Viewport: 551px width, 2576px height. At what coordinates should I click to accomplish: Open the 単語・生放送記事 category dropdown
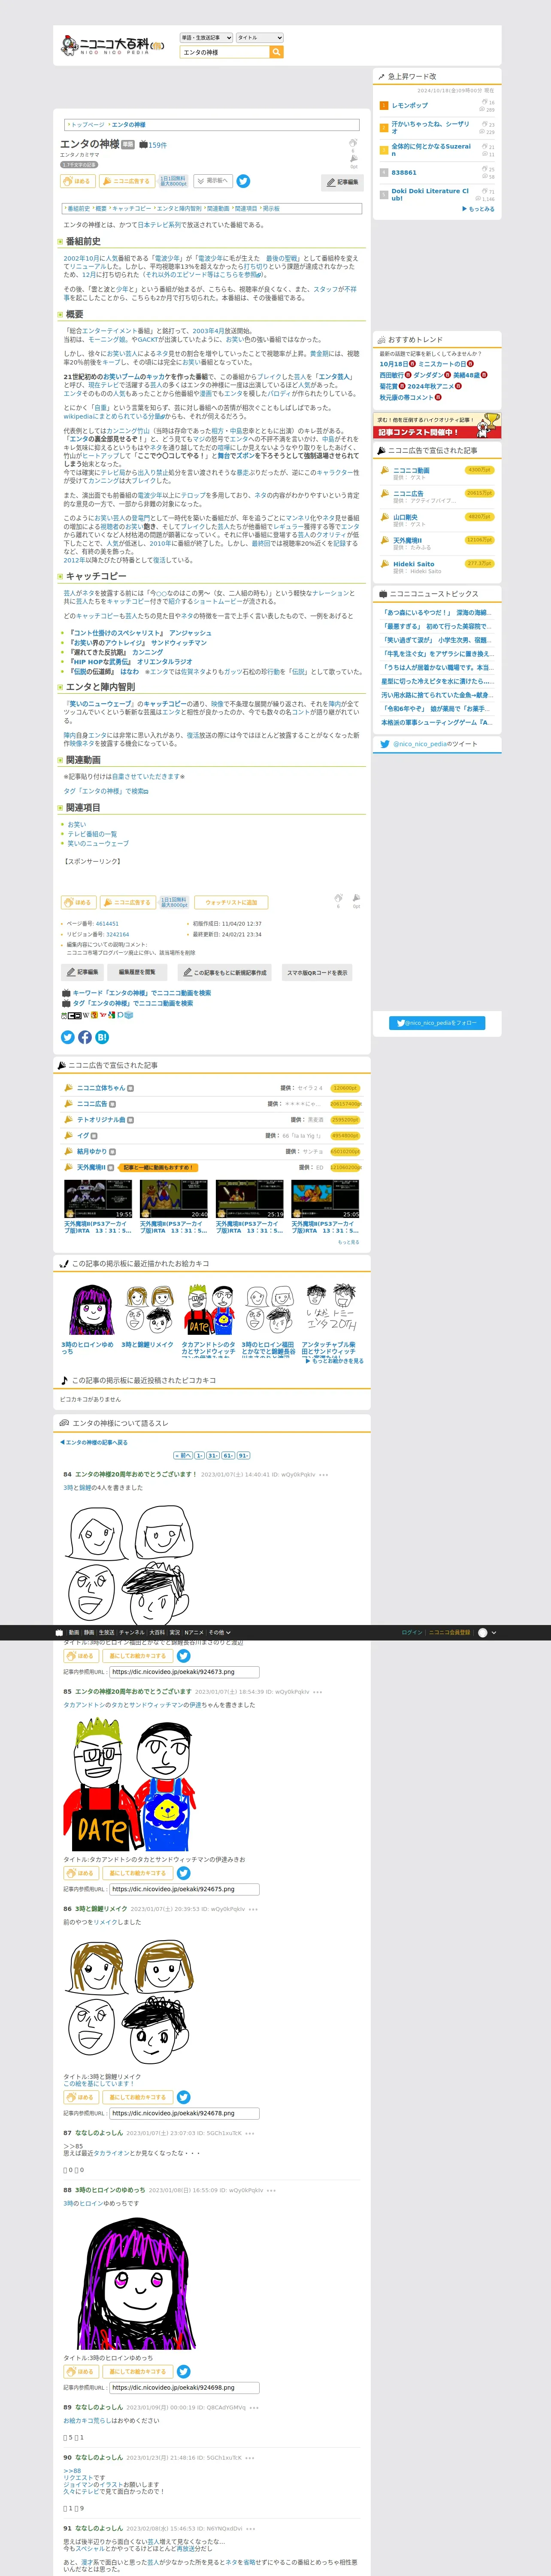pyautogui.click(x=206, y=38)
